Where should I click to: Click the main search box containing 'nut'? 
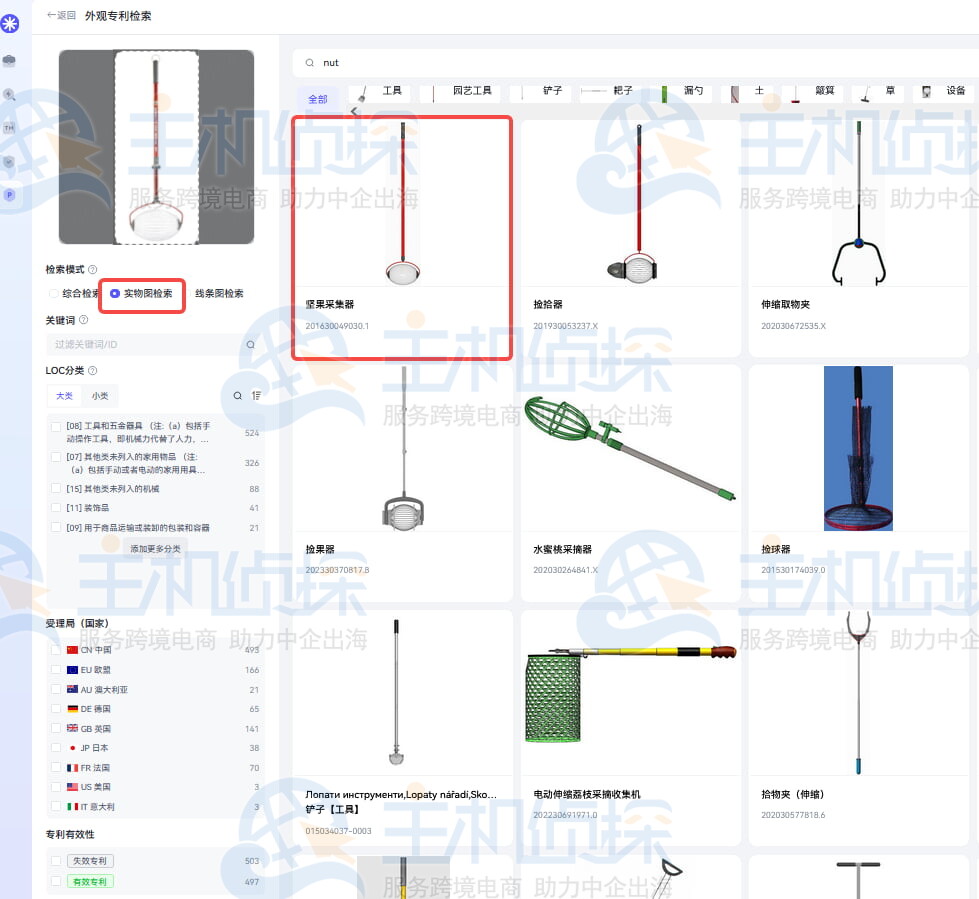pos(630,62)
